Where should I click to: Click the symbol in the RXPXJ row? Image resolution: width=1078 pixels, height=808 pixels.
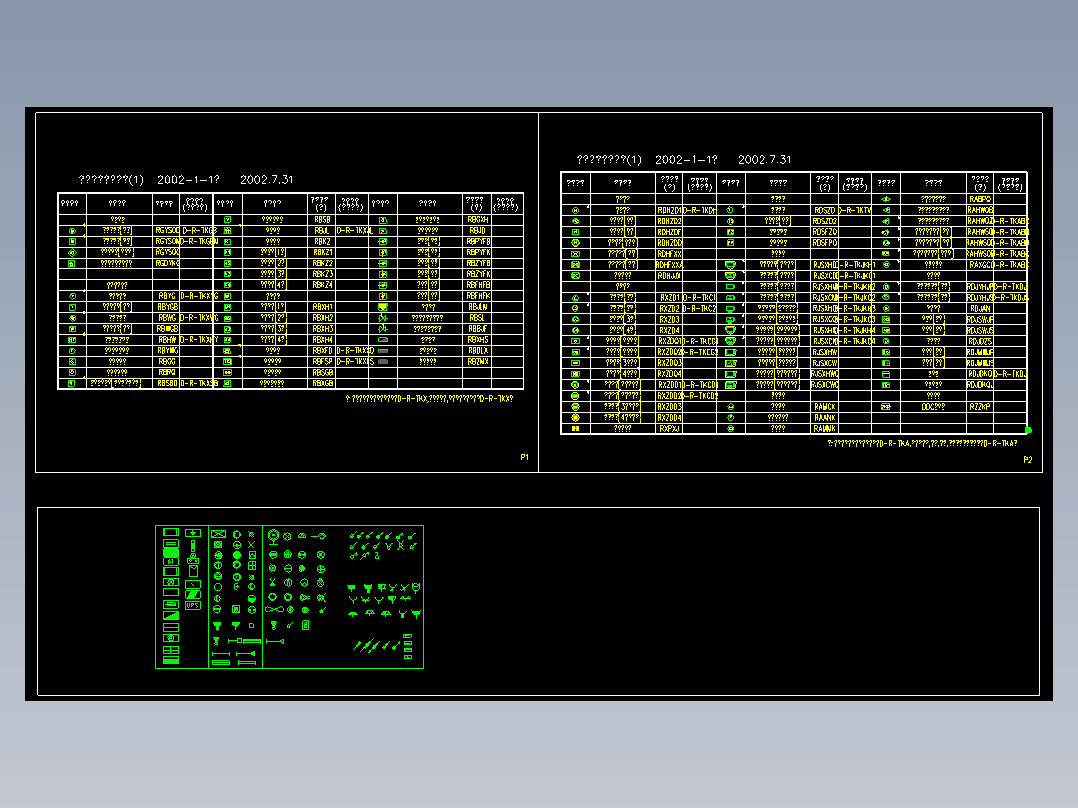coord(575,428)
